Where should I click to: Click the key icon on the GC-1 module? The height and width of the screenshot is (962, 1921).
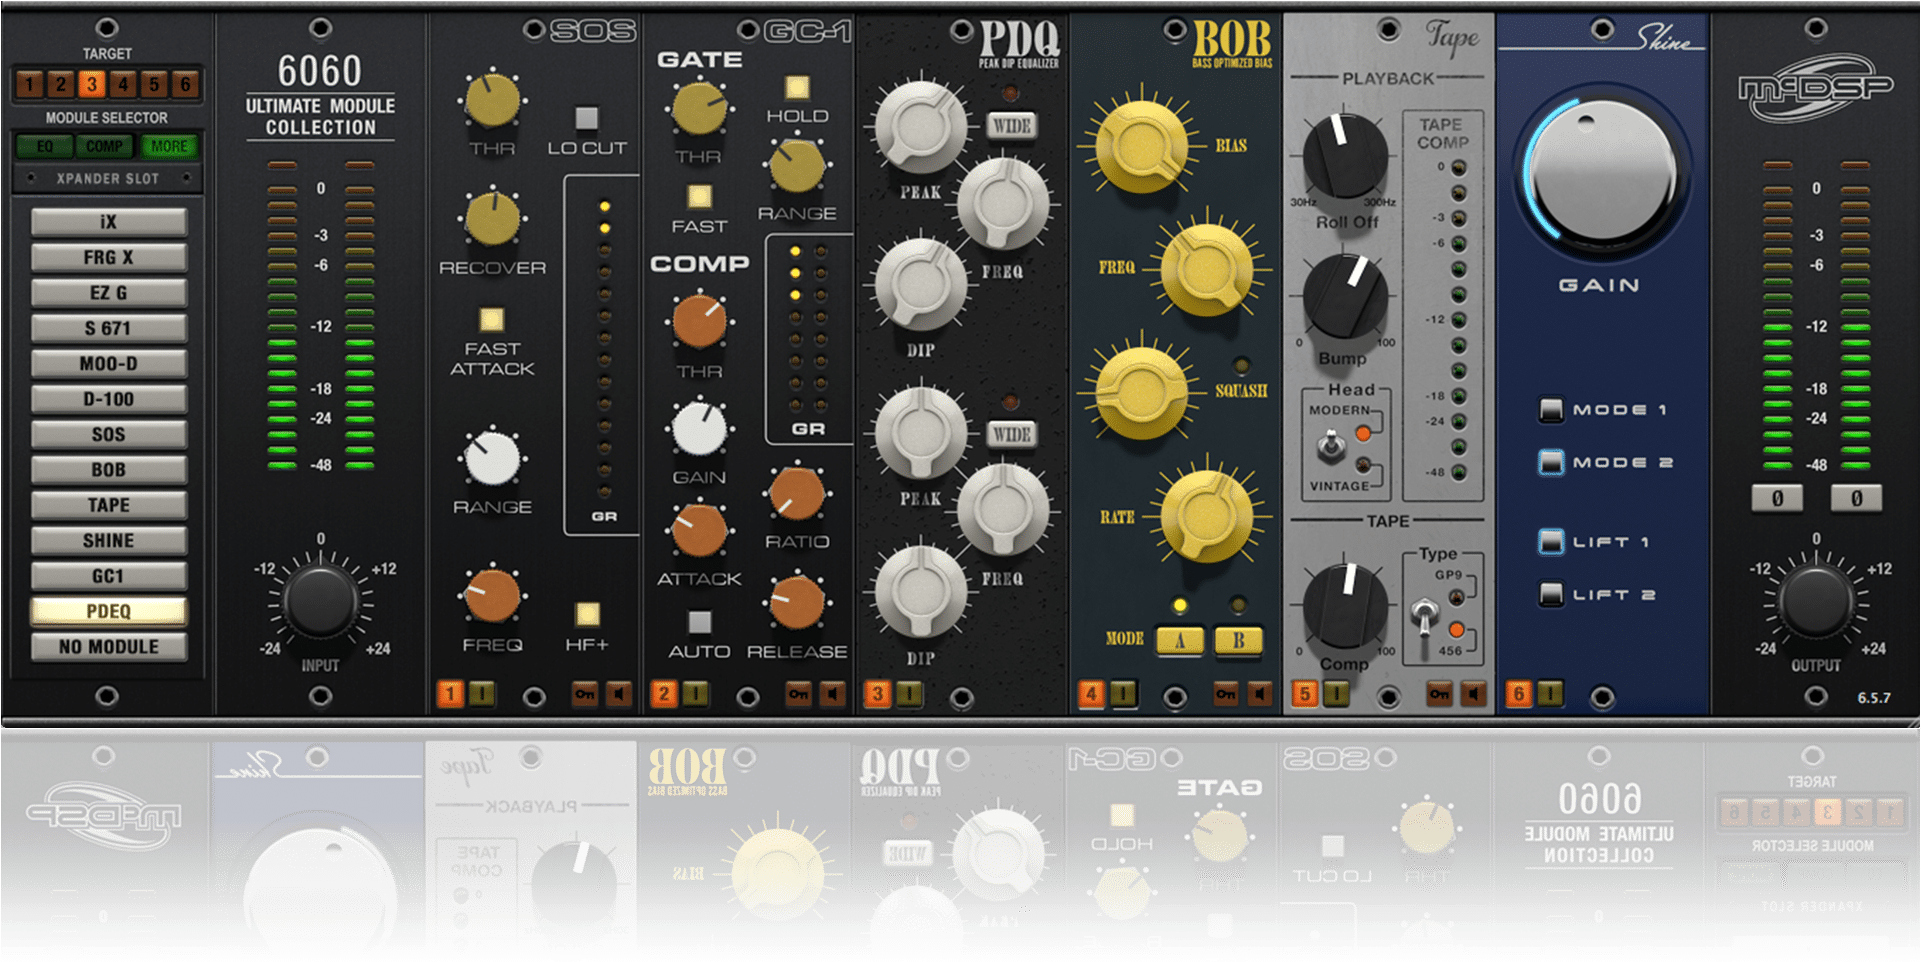point(798,694)
